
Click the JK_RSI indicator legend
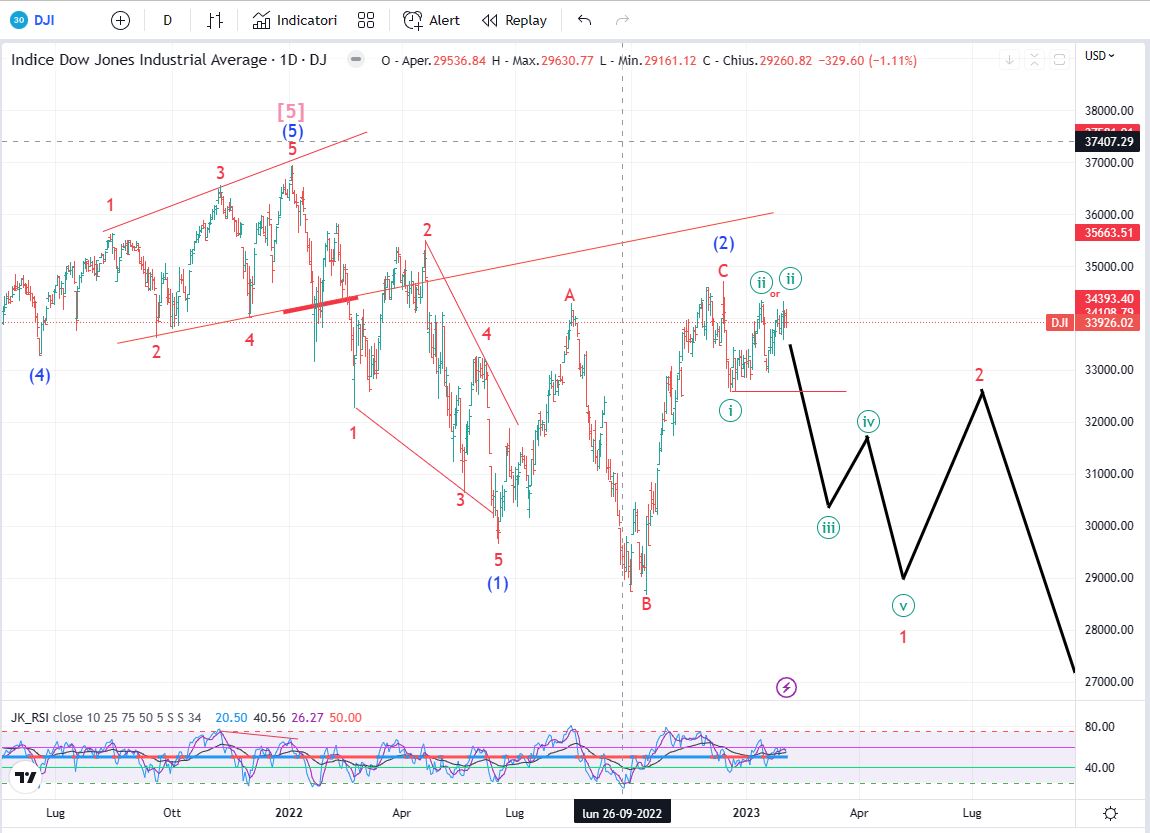click(106, 717)
